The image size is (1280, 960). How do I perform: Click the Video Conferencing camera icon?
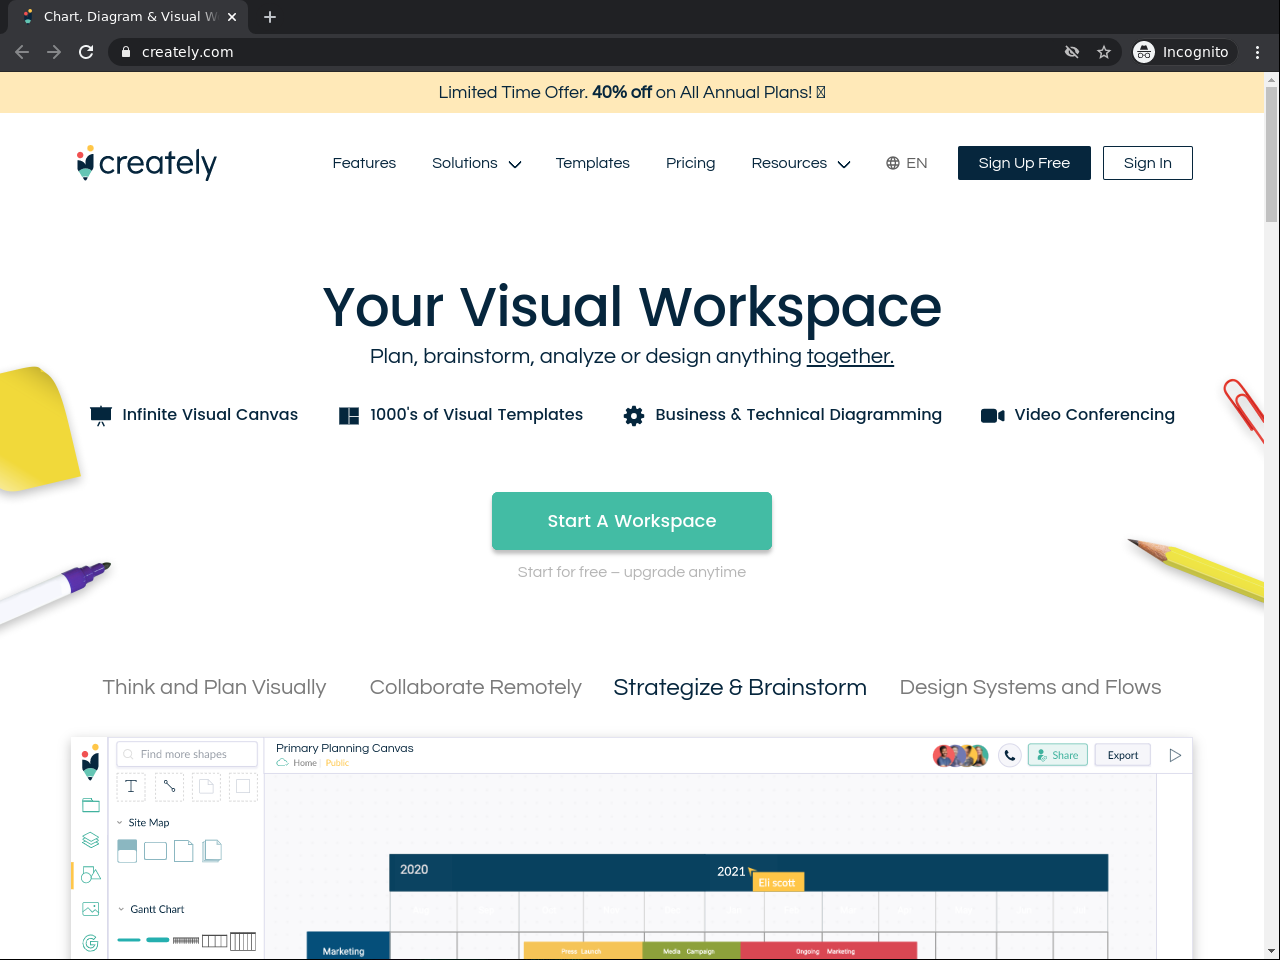[x=993, y=415]
